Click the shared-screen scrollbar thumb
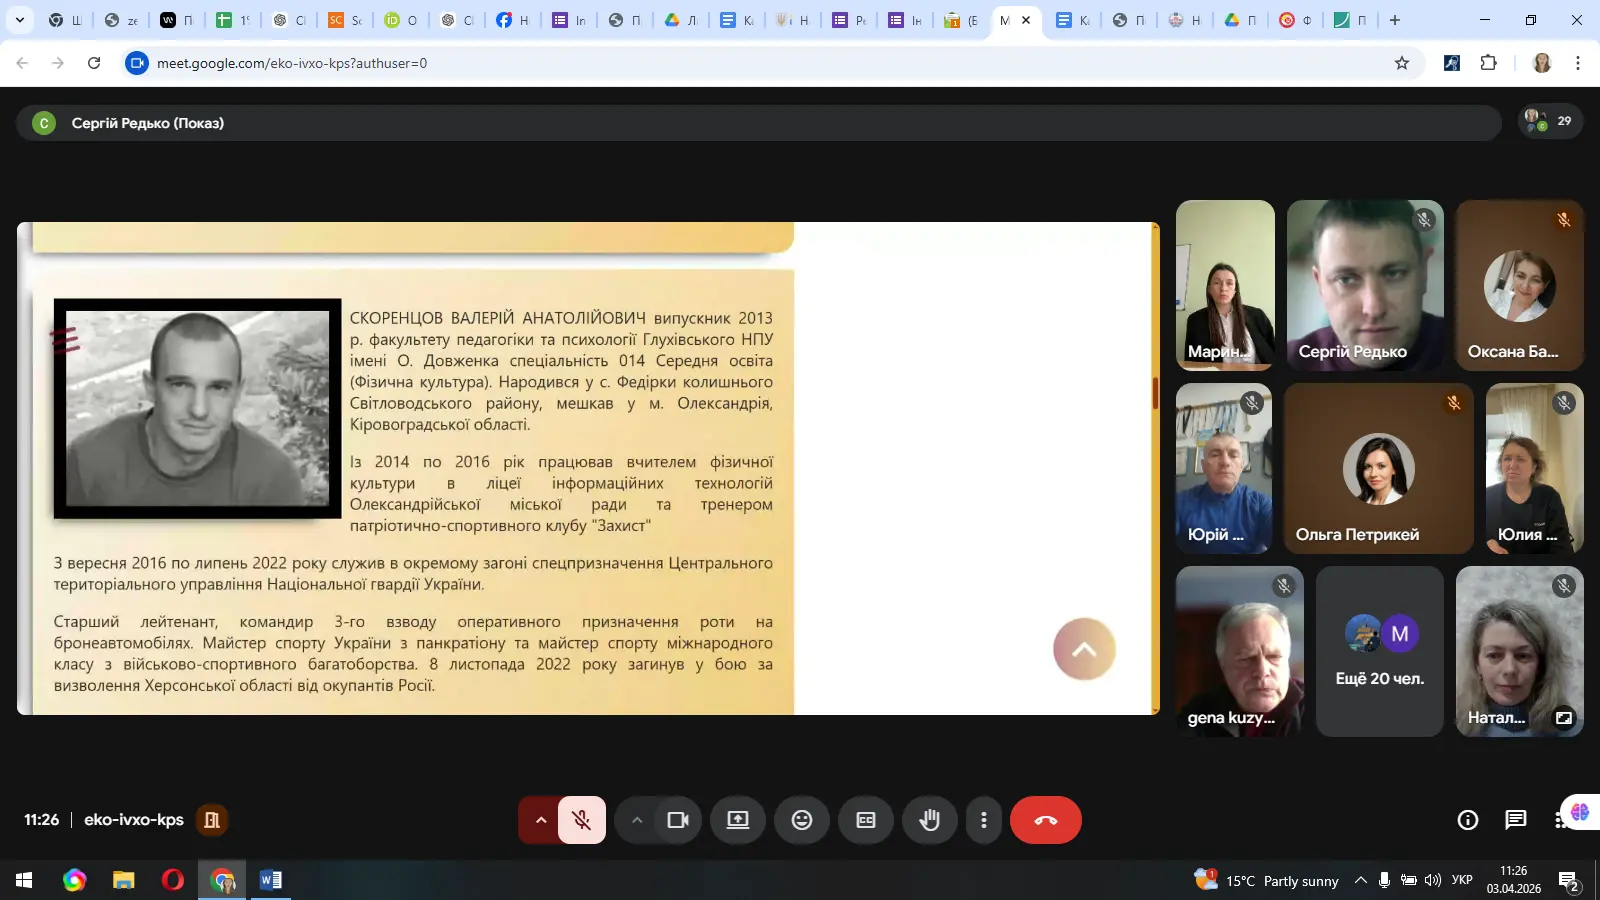 tap(1155, 393)
